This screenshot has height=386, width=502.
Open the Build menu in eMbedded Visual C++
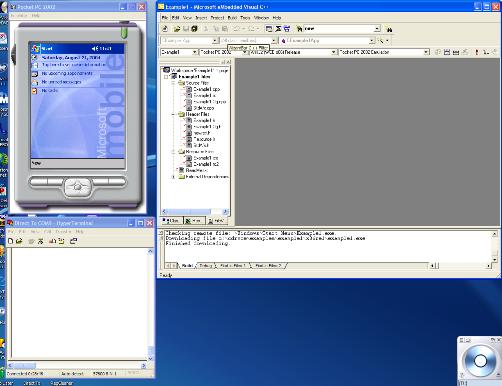[232, 18]
